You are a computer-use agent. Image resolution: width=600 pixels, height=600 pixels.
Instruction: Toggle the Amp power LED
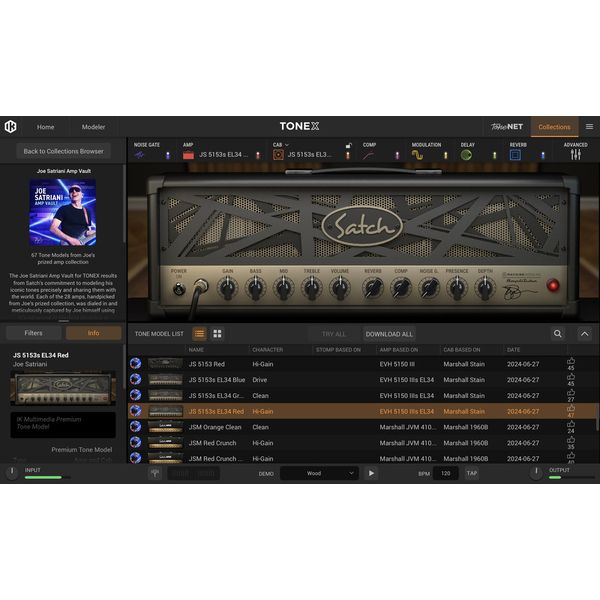point(258,155)
